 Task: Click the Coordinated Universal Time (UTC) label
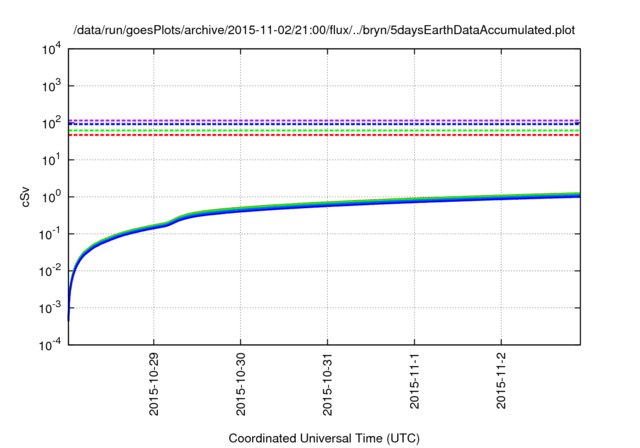324,438
